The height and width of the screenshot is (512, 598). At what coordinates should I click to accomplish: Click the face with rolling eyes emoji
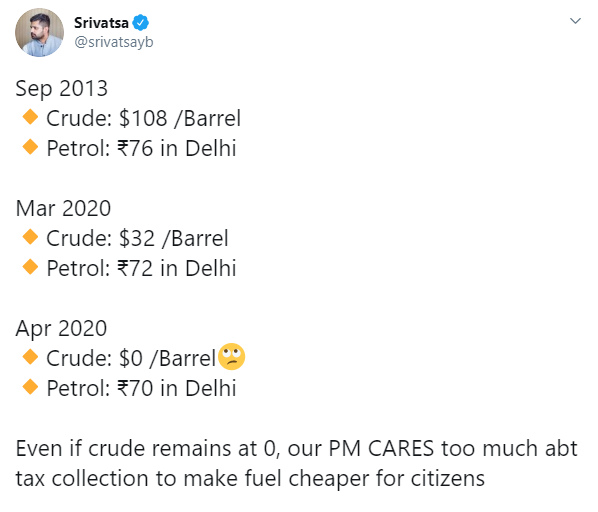click(x=231, y=356)
